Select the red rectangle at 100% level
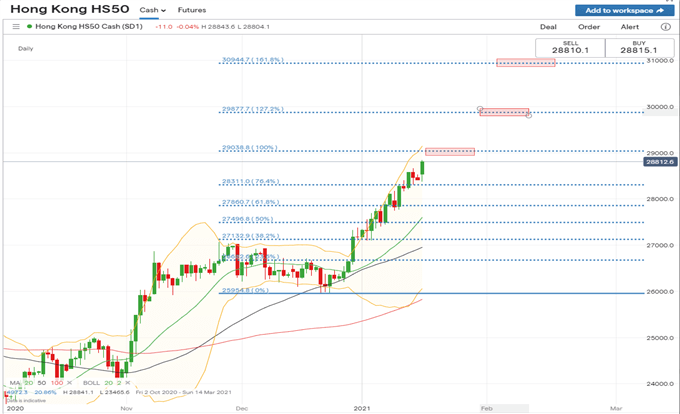This screenshot has height=414, width=680. coord(450,151)
